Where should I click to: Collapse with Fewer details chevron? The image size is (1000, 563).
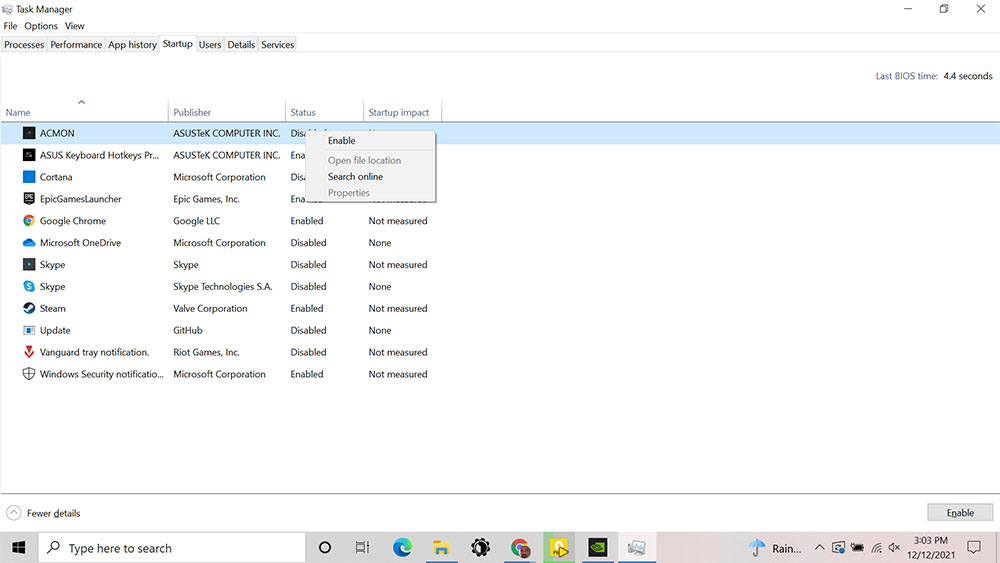pos(13,513)
